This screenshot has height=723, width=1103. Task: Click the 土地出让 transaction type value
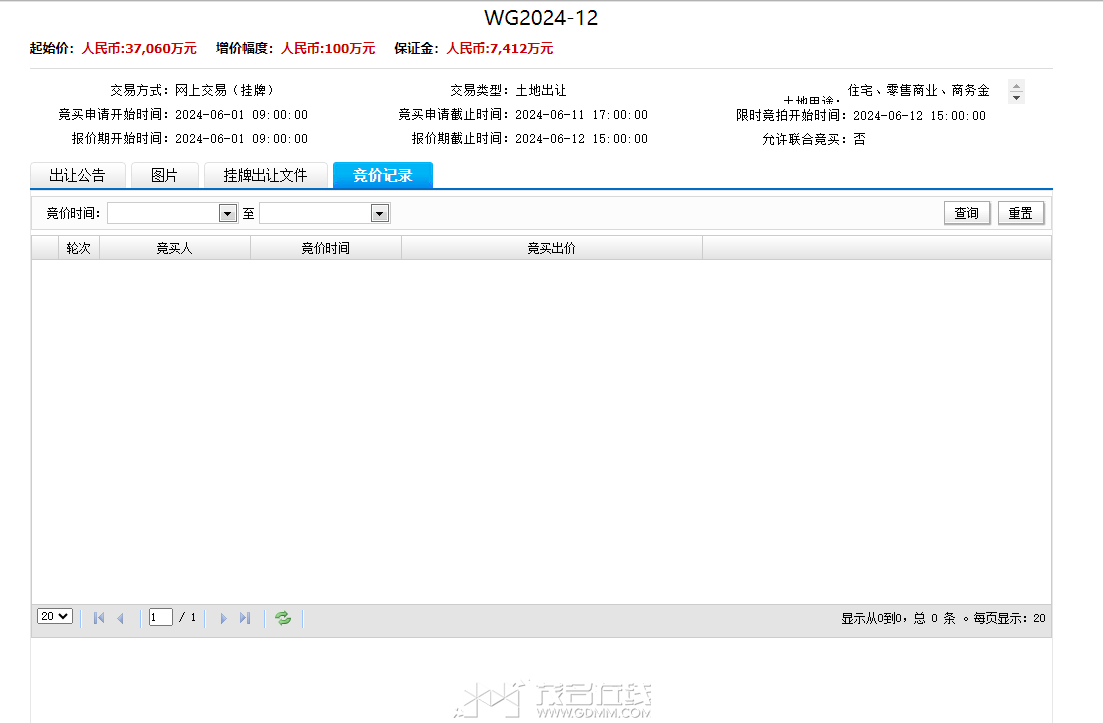pyautogui.click(x=540, y=91)
